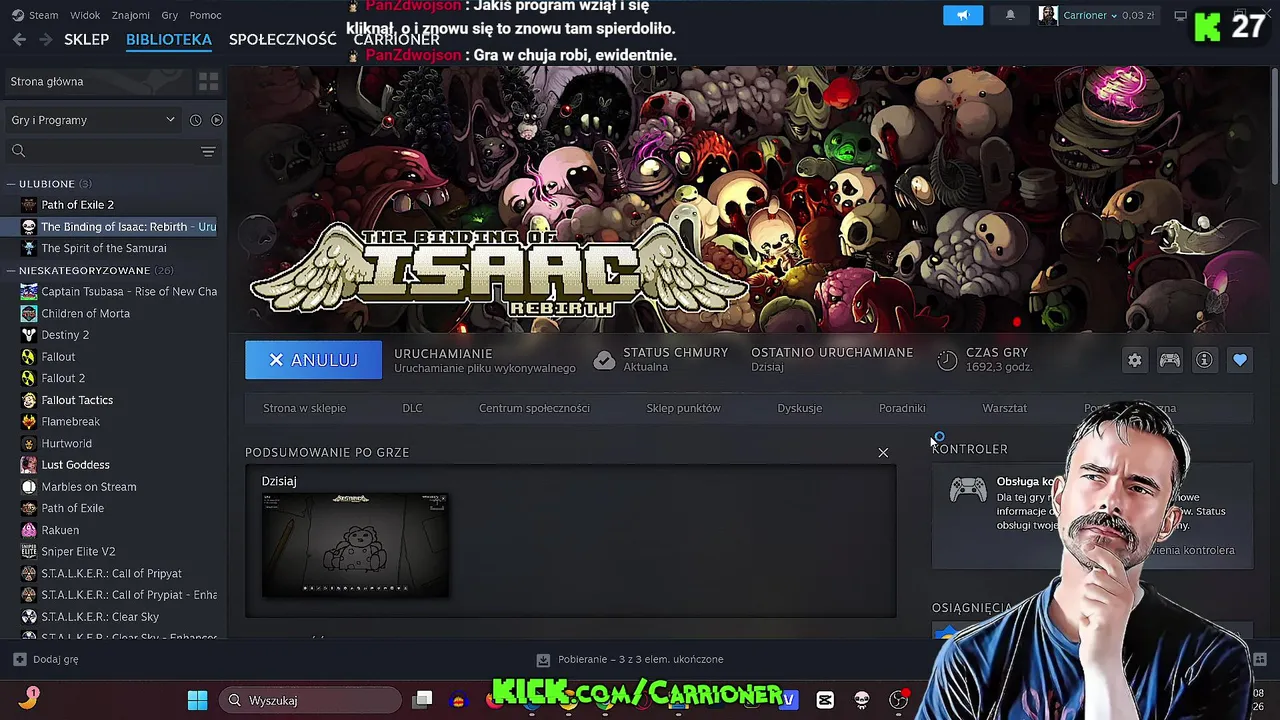The width and height of the screenshot is (1280, 720).
Task: Focus the library search field
Action: (x=100, y=151)
